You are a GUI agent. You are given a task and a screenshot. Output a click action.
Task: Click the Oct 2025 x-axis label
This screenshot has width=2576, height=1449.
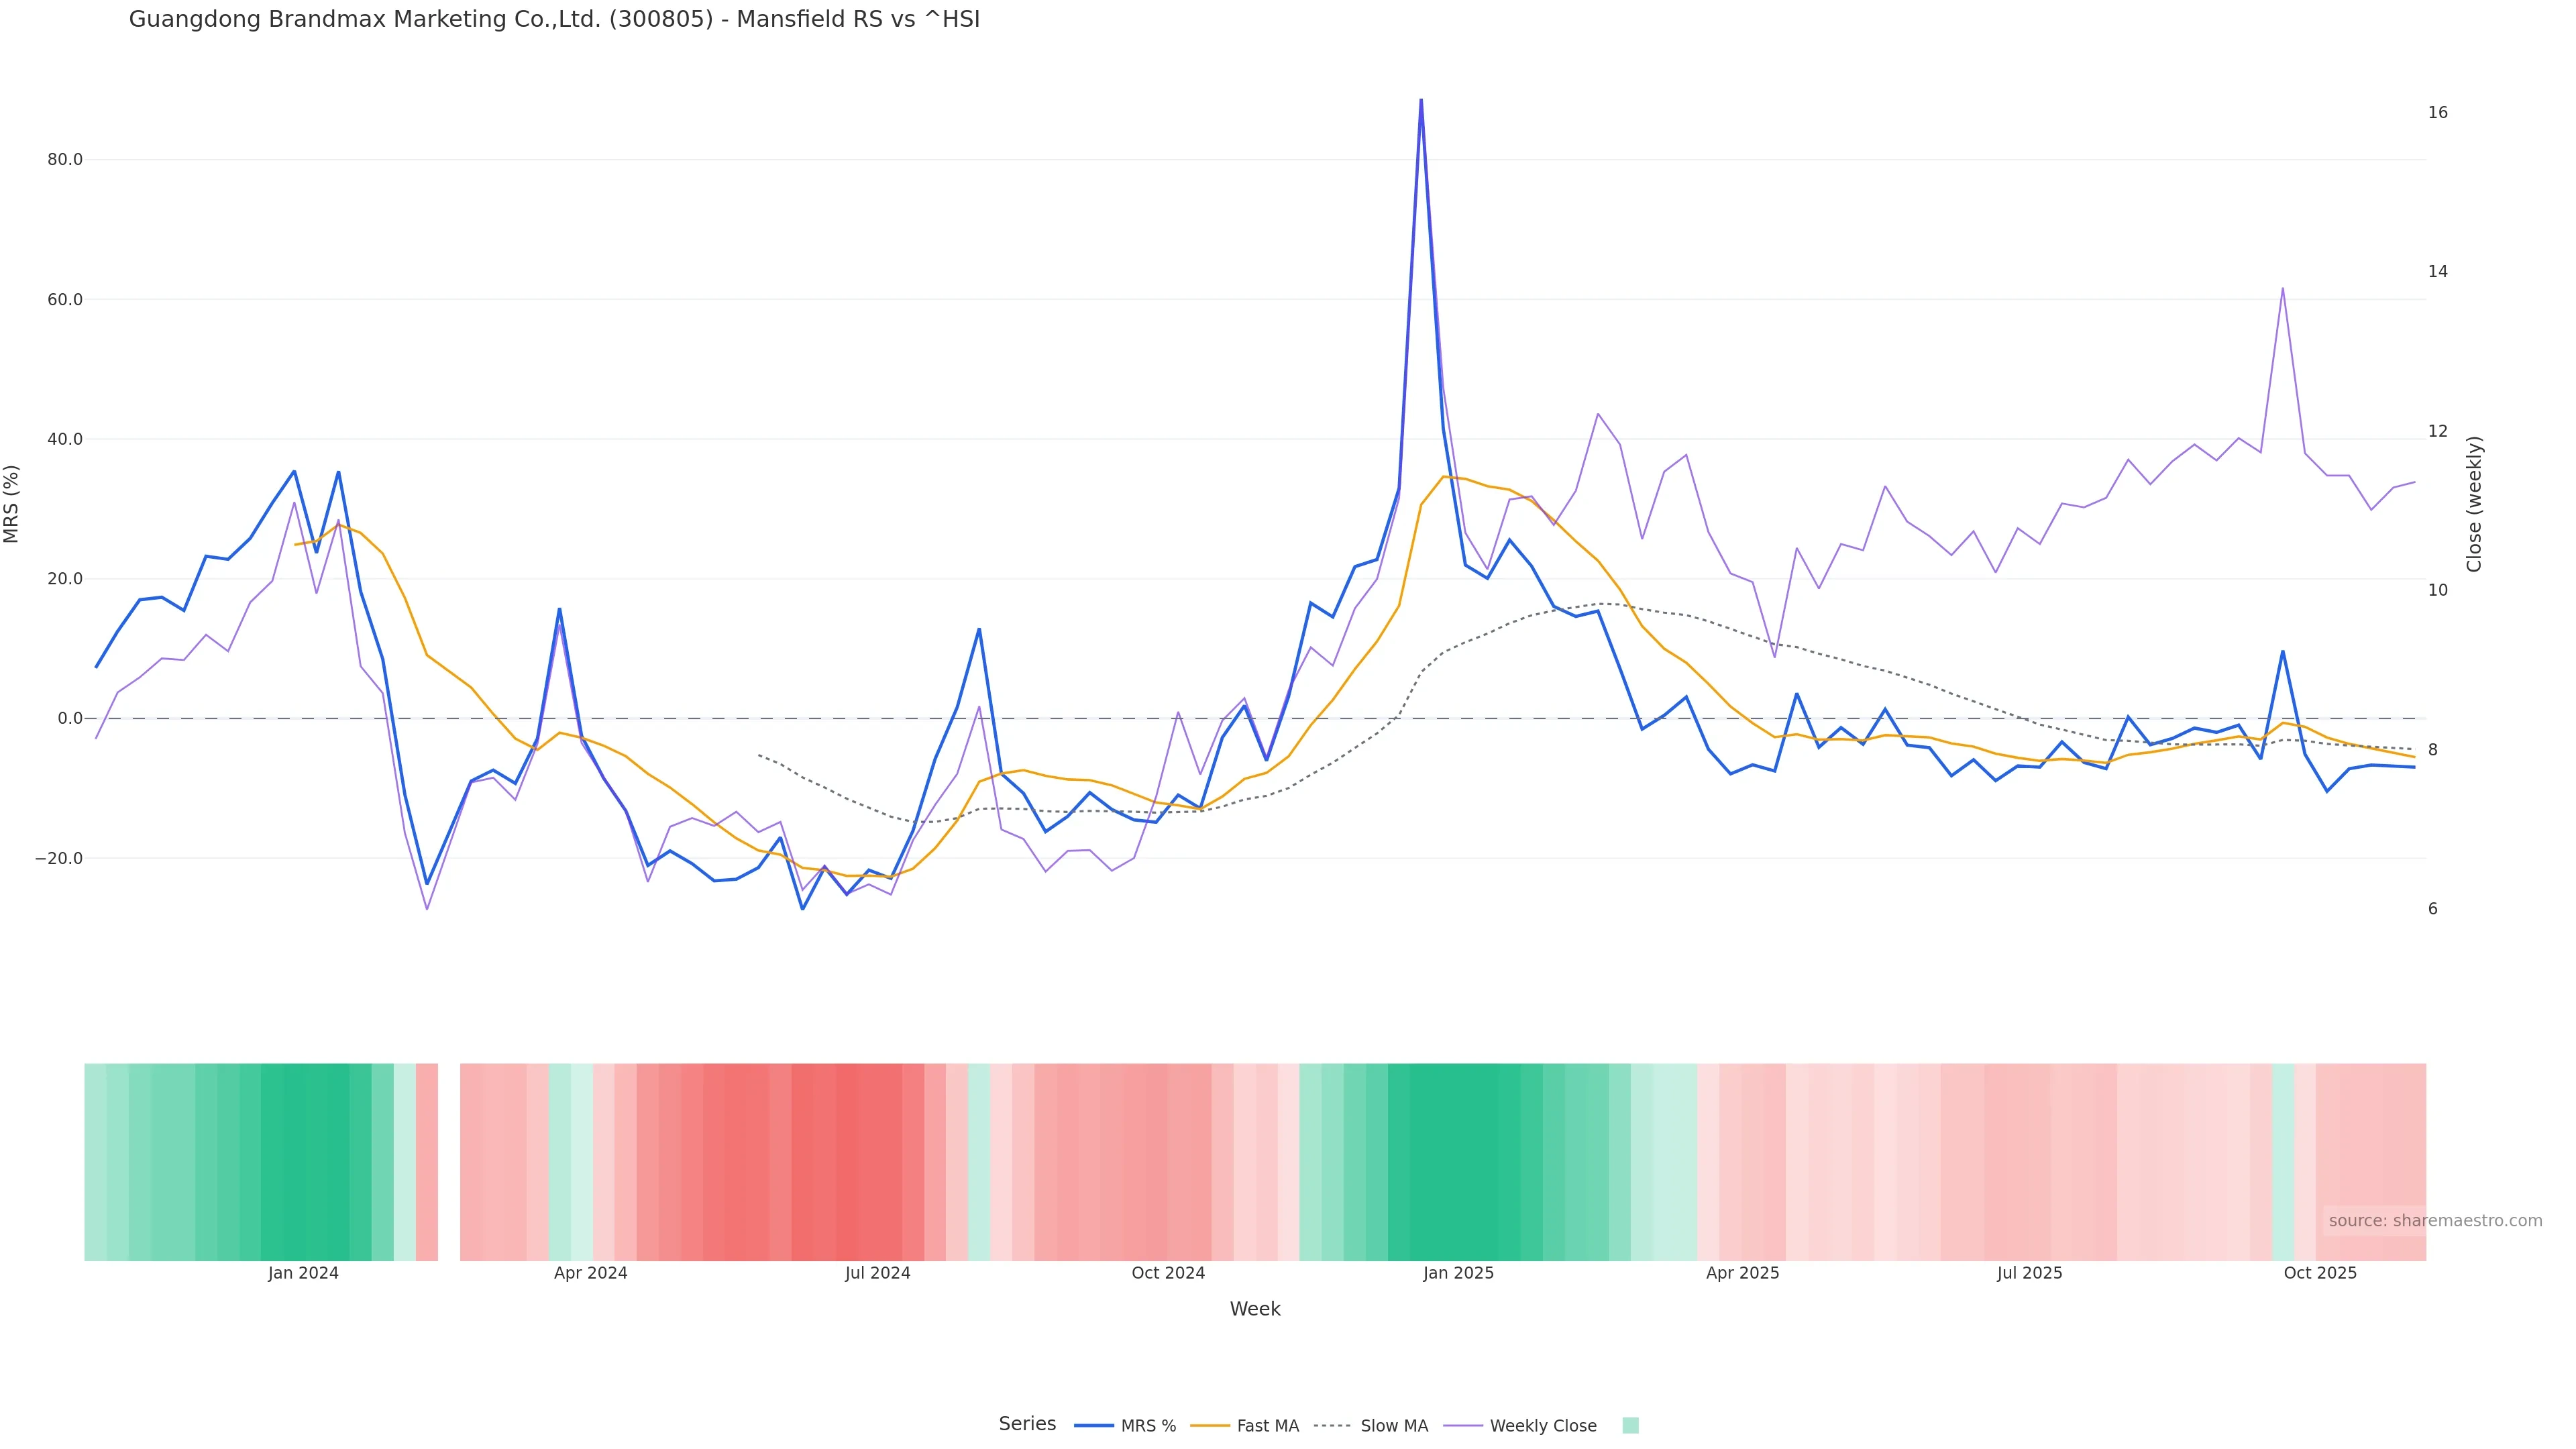click(x=2320, y=1274)
